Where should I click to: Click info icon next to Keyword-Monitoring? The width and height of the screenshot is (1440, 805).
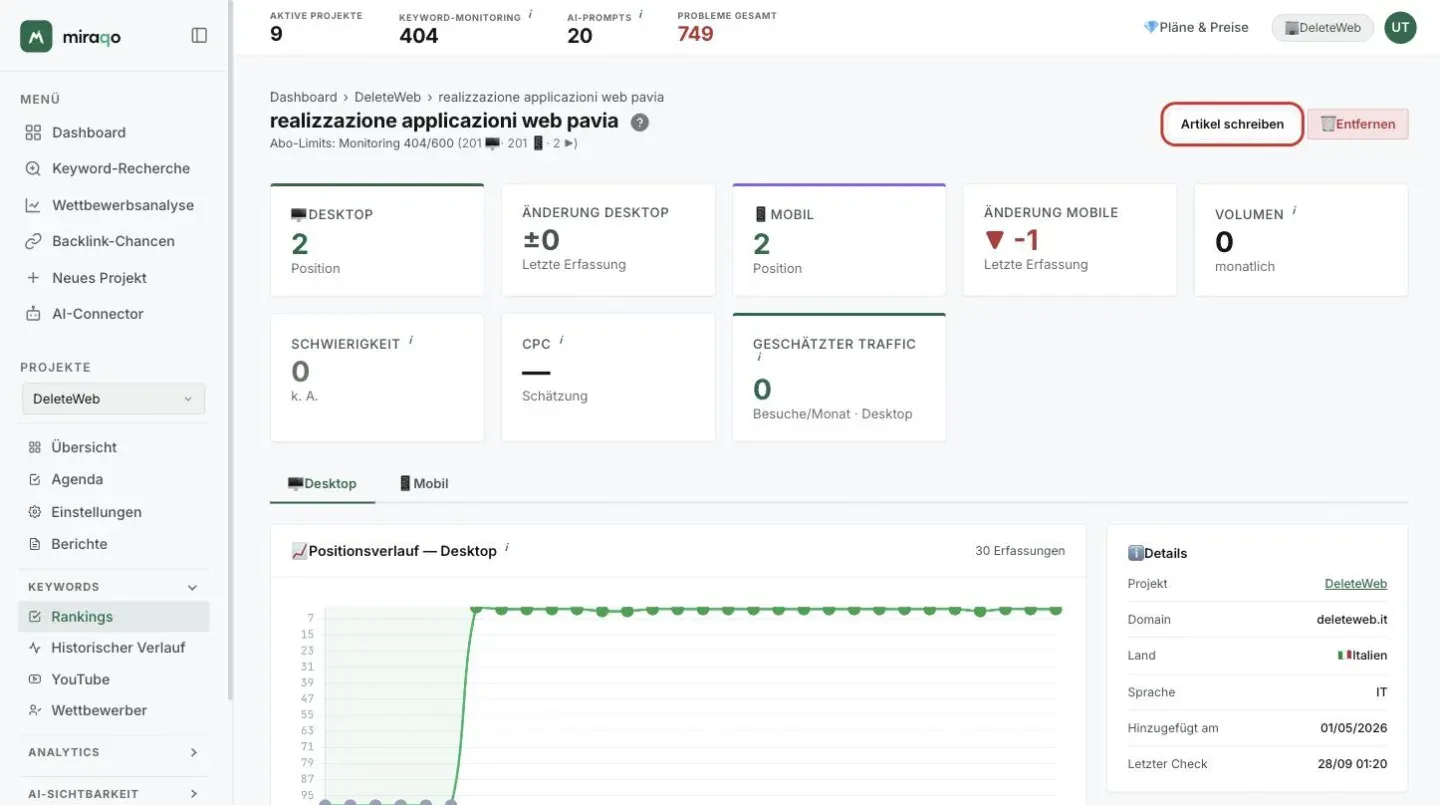[530, 15]
